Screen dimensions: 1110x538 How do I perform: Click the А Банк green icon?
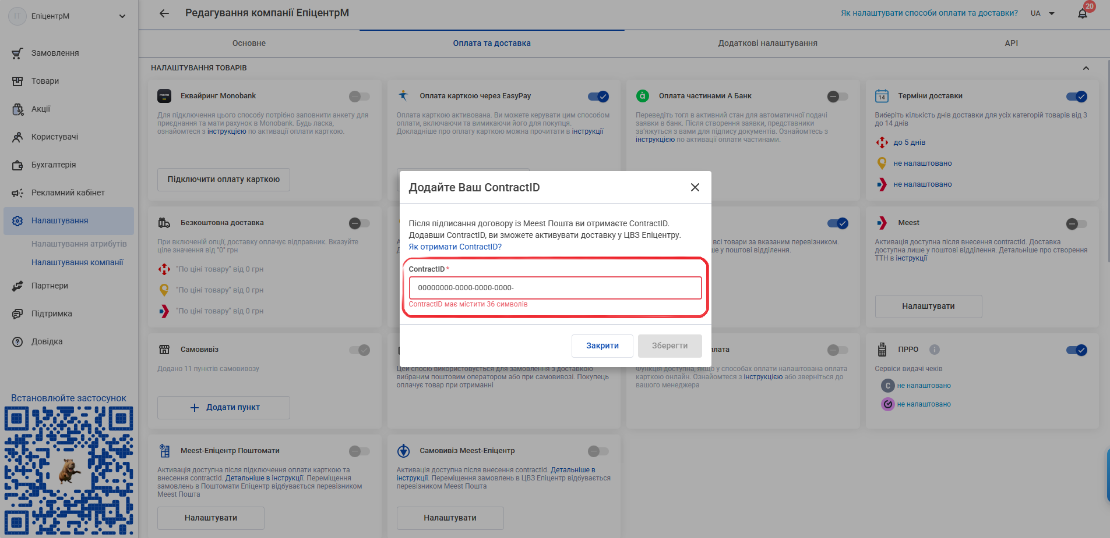[642, 96]
